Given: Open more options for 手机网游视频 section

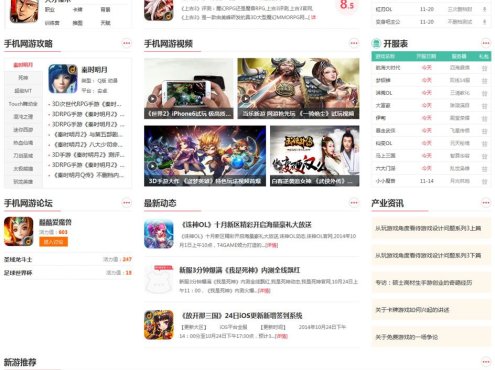Looking at the screenshot, I should 354,43.
